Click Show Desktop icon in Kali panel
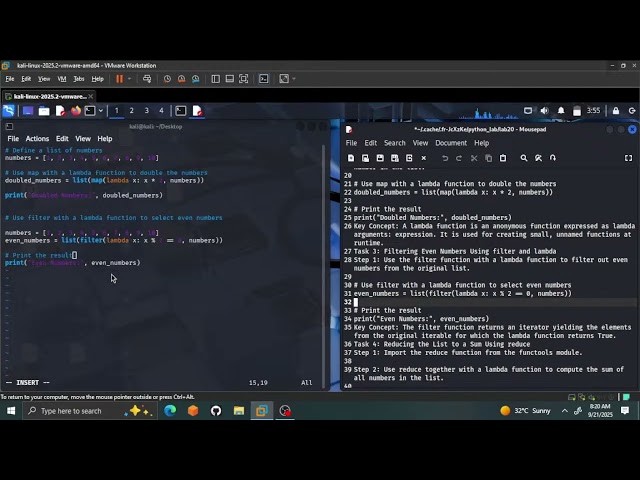Image resolution: width=640 pixels, height=480 pixels. [x=28, y=111]
